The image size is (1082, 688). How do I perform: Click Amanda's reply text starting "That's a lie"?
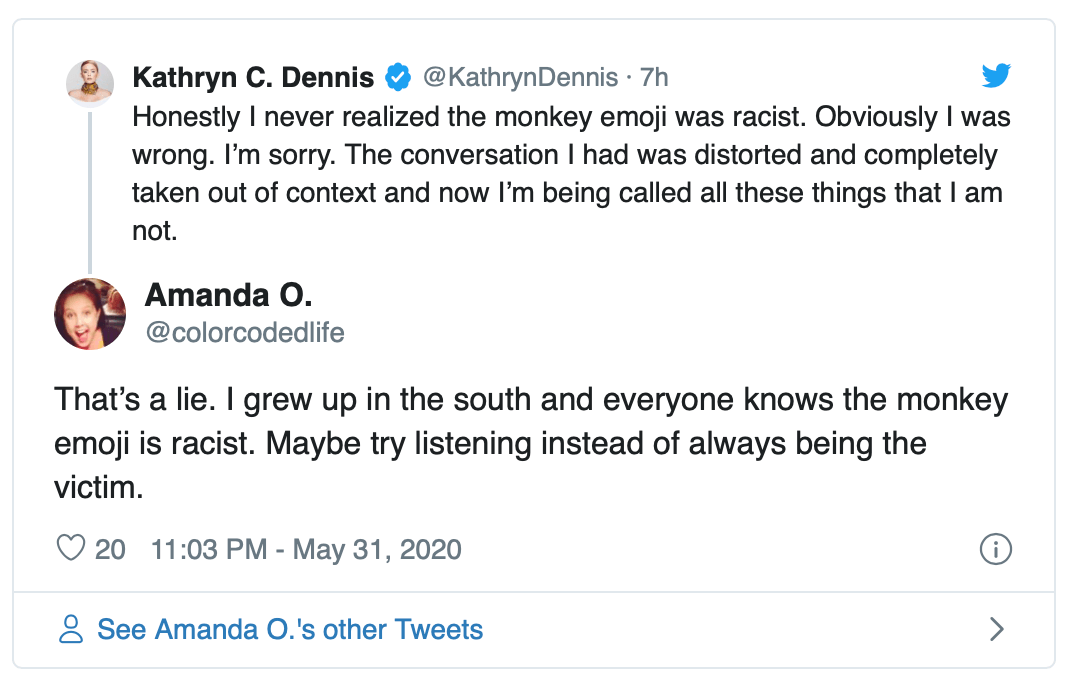[x=530, y=443]
